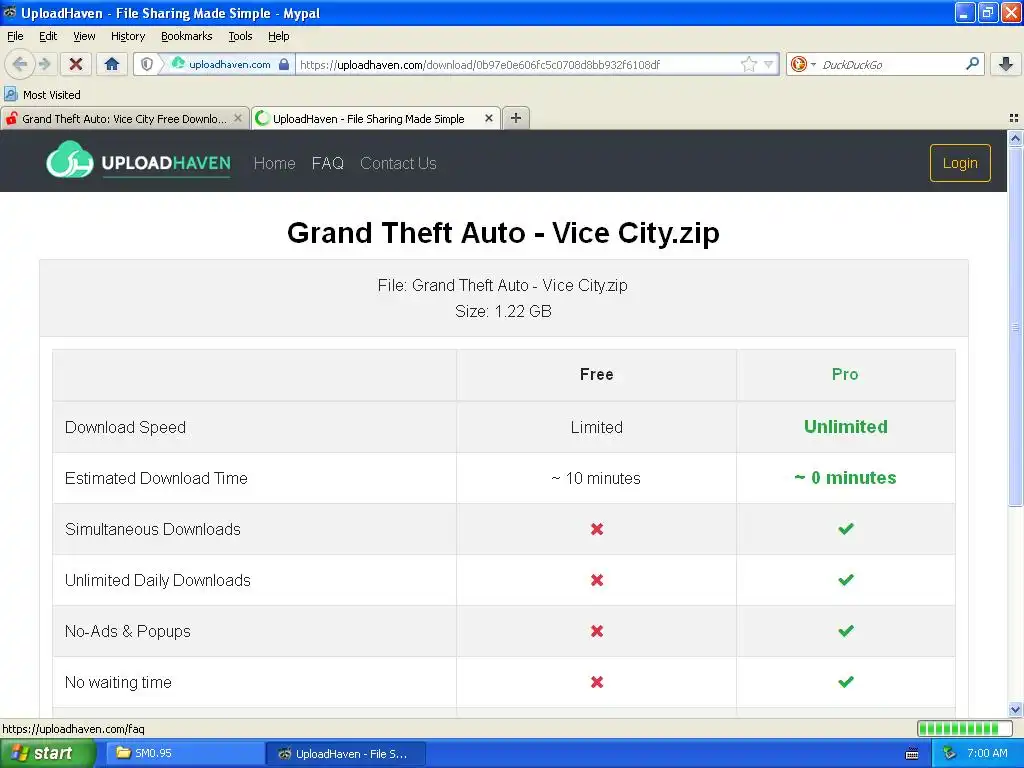Screen dimensions: 1024x768
Task: Close the Grand Theft Auto Vice City tab
Action: click(x=238, y=118)
